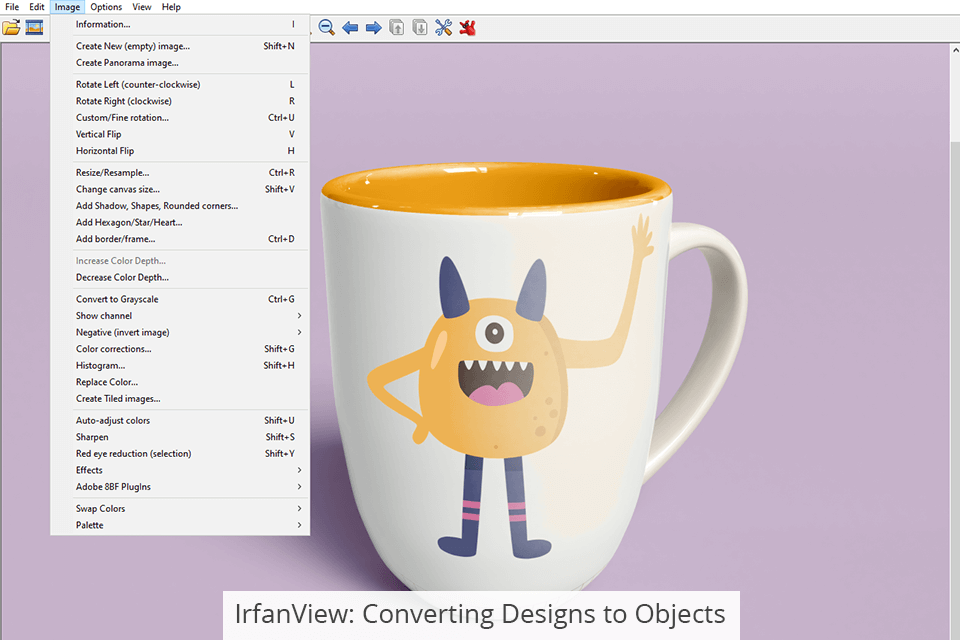Select Replace Color...
Viewport: 960px width, 640px height.
[180, 382]
